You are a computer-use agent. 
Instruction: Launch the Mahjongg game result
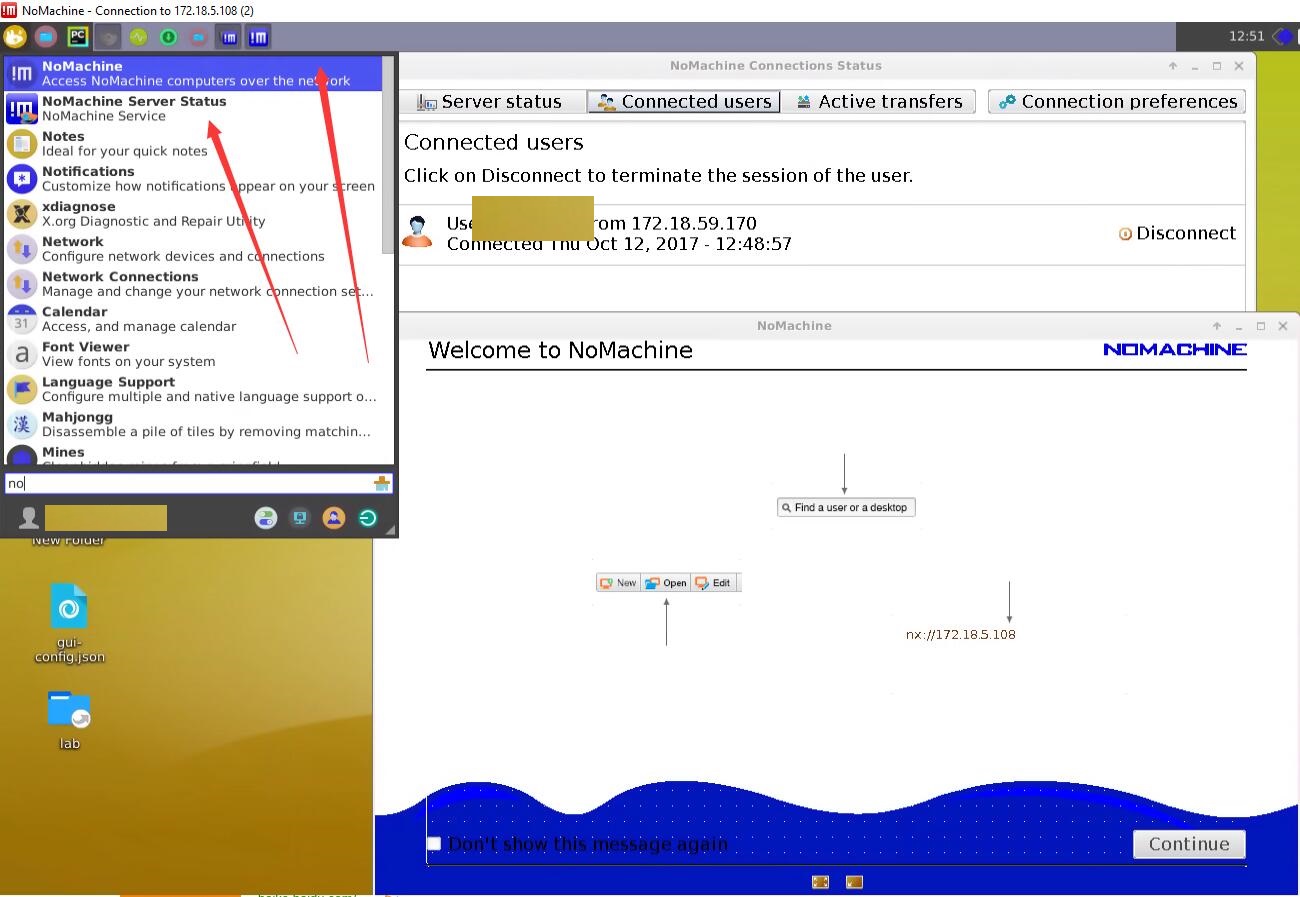(193, 424)
